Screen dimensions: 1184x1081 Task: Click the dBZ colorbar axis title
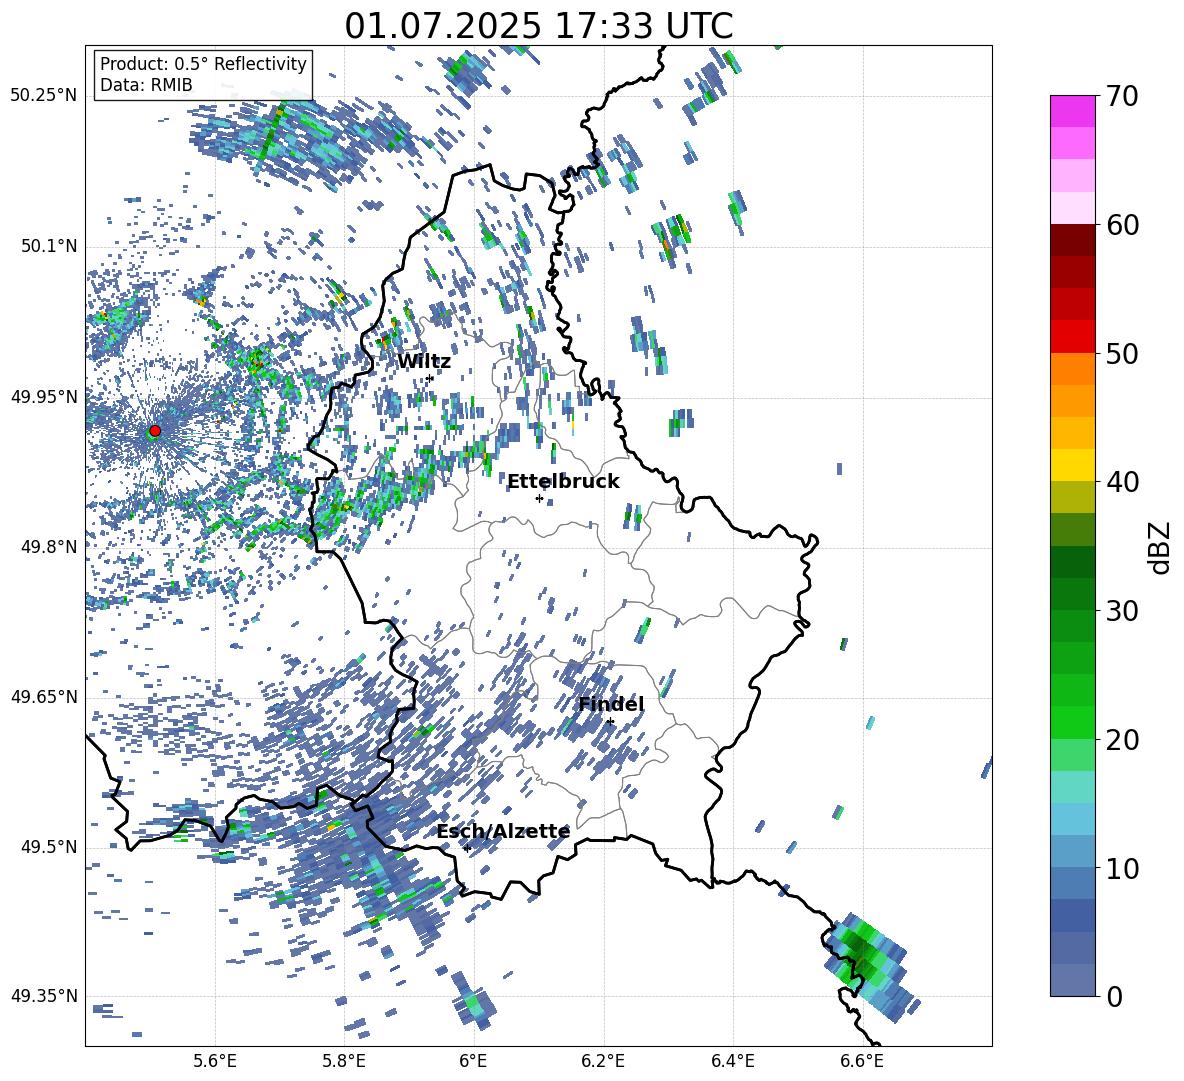click(1160, 547)
